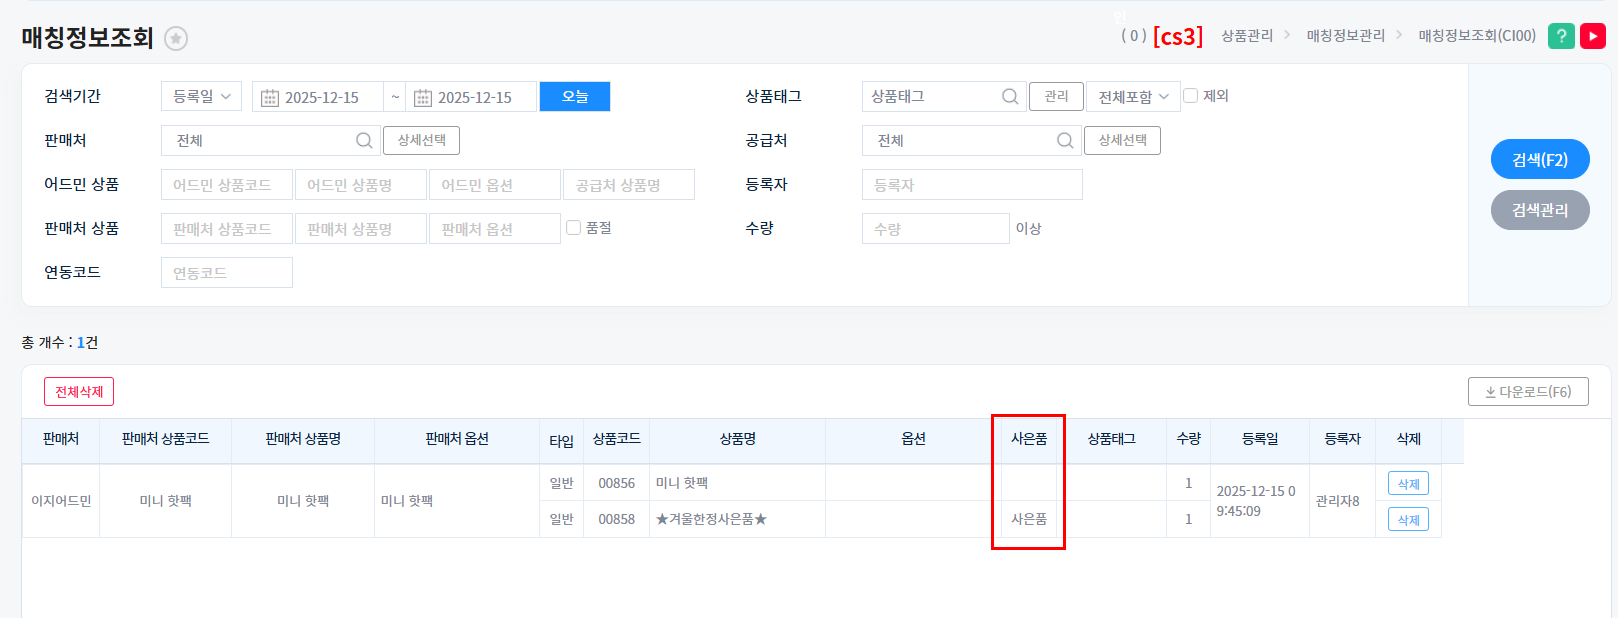Click the 오늘 date shortcut button

pyautogui.click(x=575, y=97)
